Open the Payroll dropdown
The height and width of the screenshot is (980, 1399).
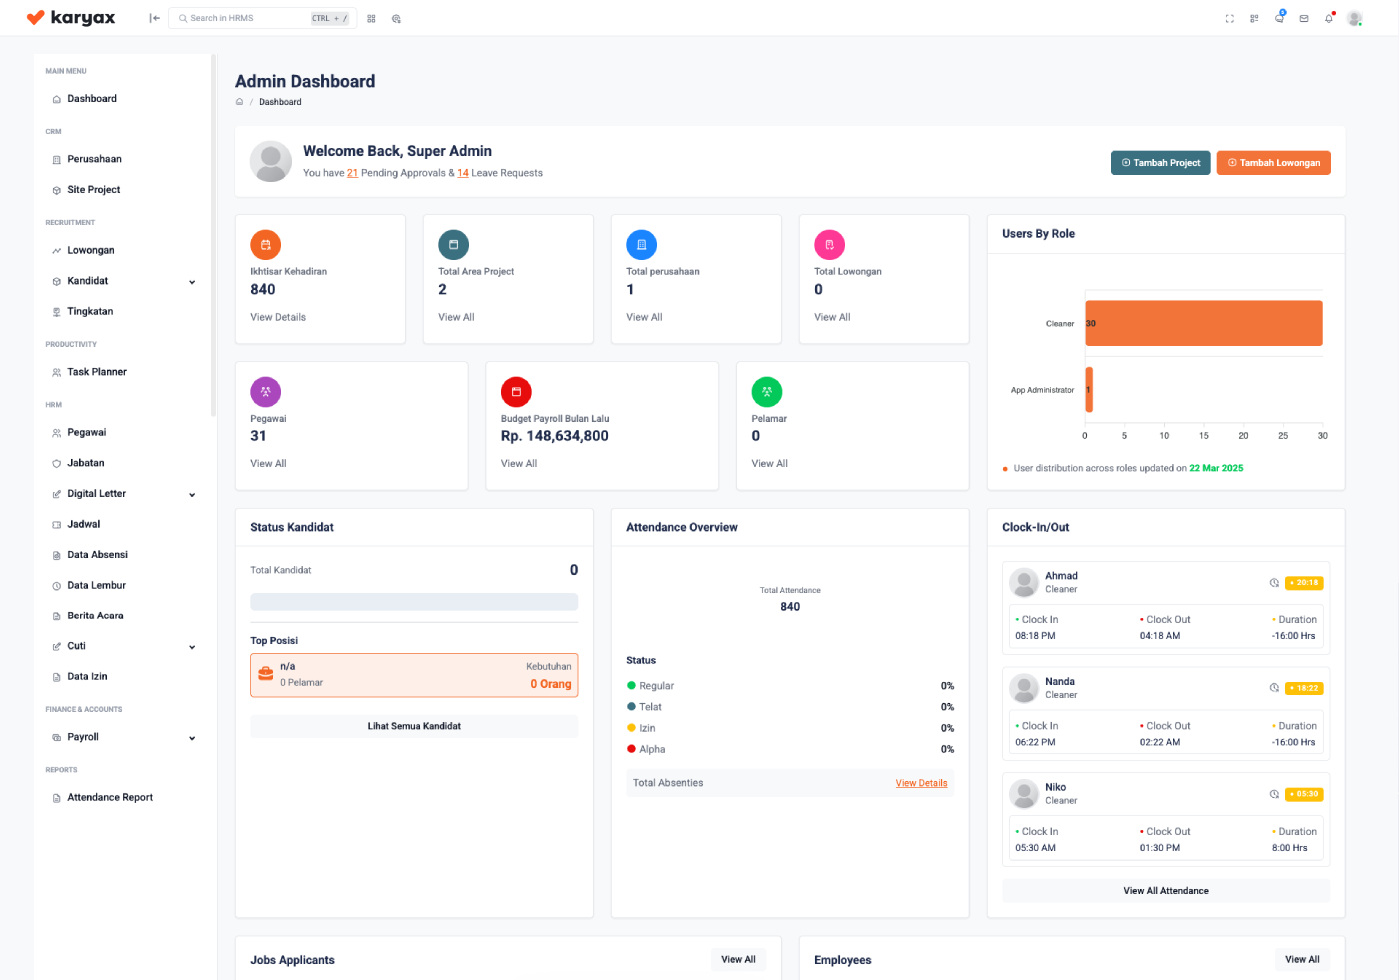(x=122, y=737)
